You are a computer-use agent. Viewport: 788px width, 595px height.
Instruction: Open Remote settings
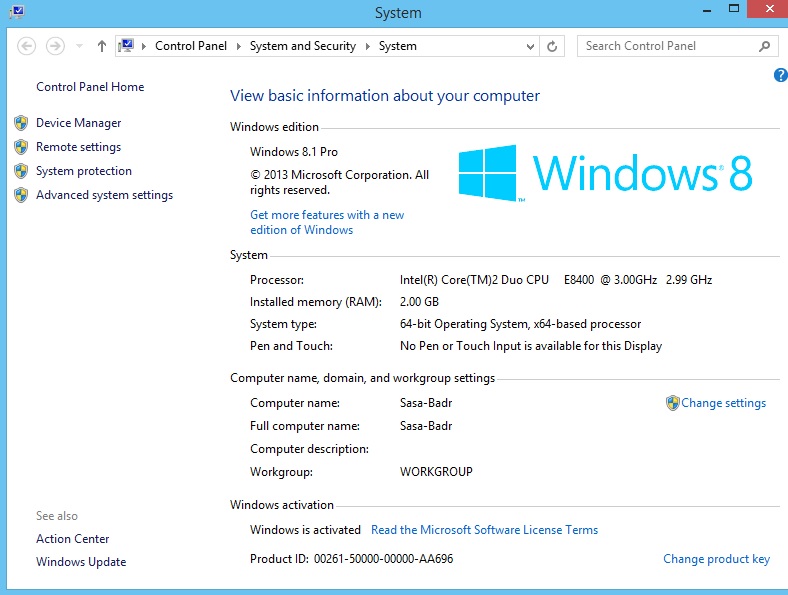pyautogui.click(x=78, y=147)
